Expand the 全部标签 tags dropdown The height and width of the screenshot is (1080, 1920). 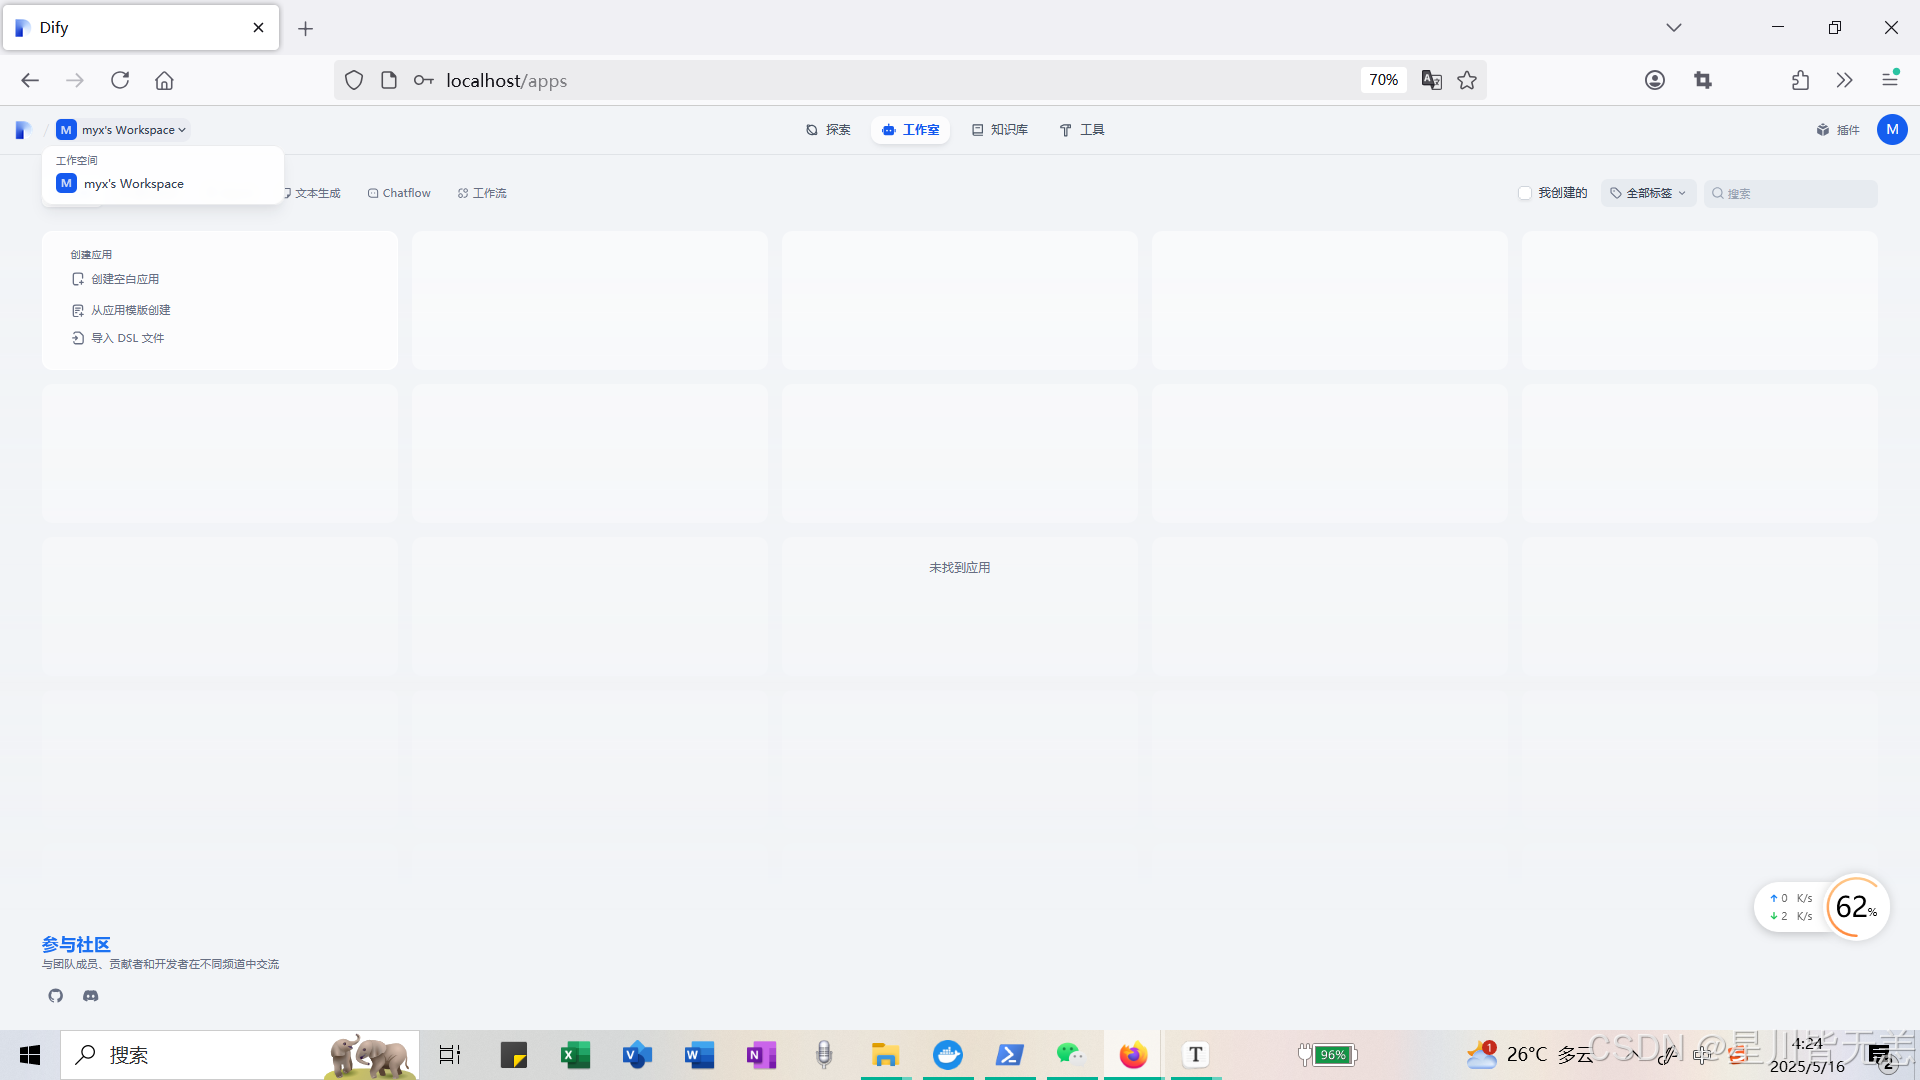pyautogui.click(x=1648, y=193)
